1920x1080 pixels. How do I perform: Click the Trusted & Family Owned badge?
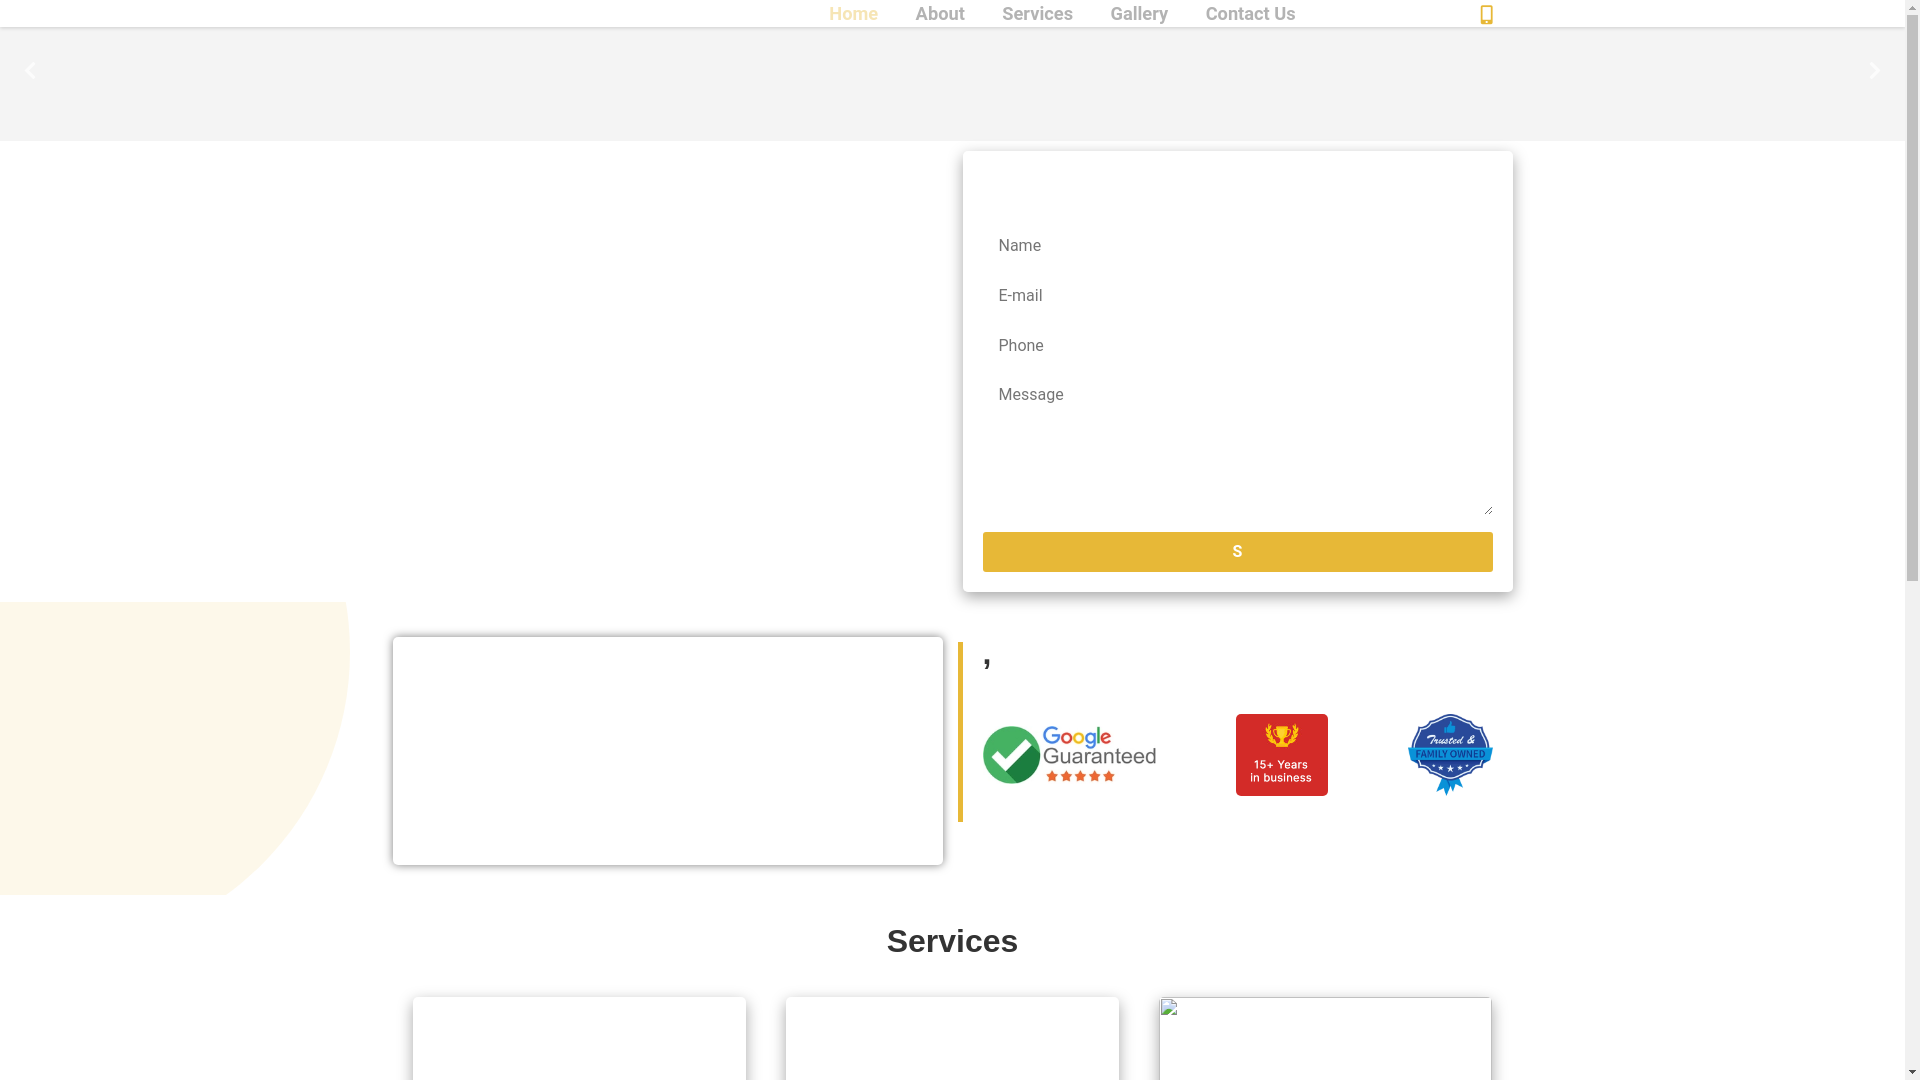(x=1450, y=754)
